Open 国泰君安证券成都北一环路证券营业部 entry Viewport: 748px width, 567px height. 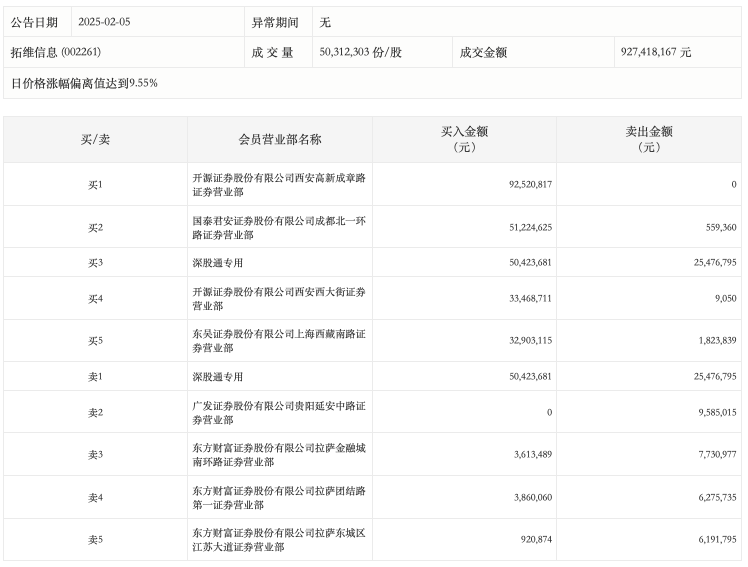tap(279, 227)
